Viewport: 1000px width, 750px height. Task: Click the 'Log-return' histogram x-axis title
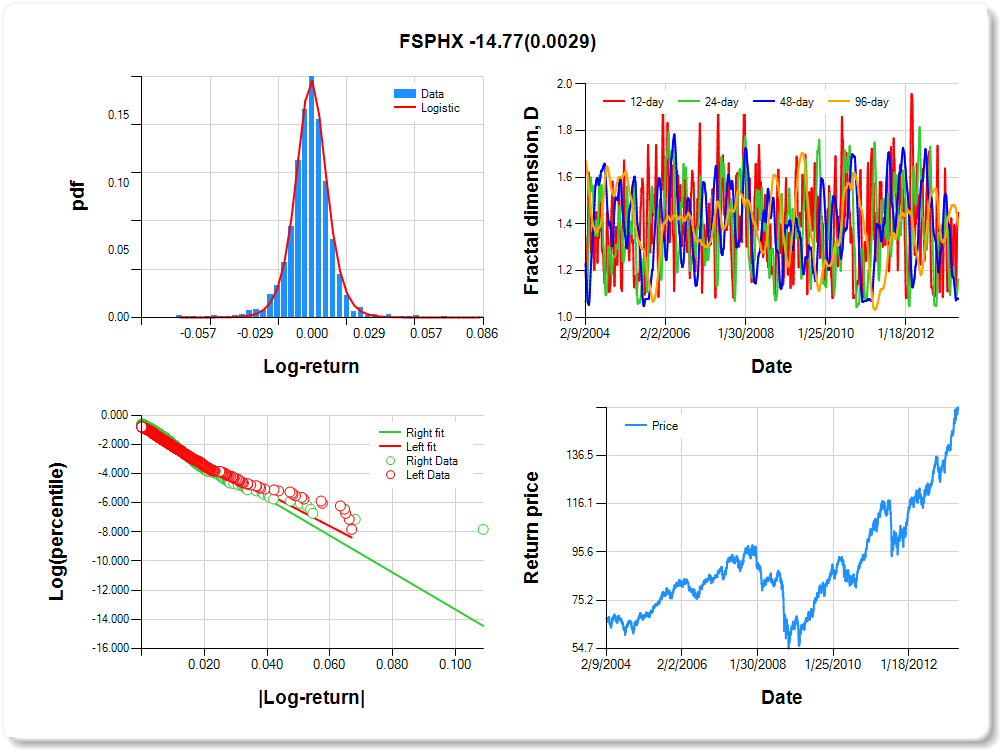coord(311,366)
